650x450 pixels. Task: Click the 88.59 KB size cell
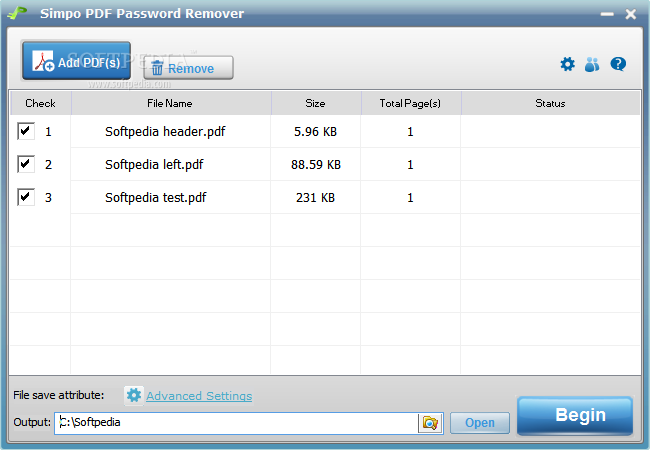click(x=315, y=165)
